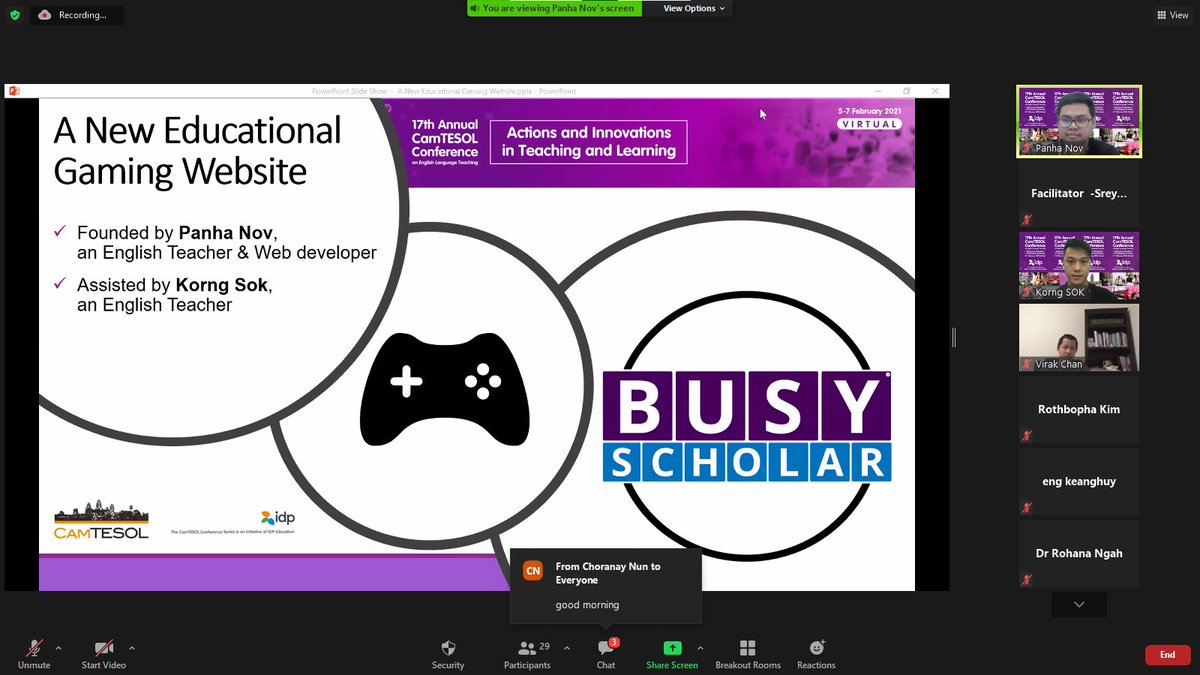Expand participants options arrow
This screenshot has height=675, width=1200.
click(x=566, y=648)
